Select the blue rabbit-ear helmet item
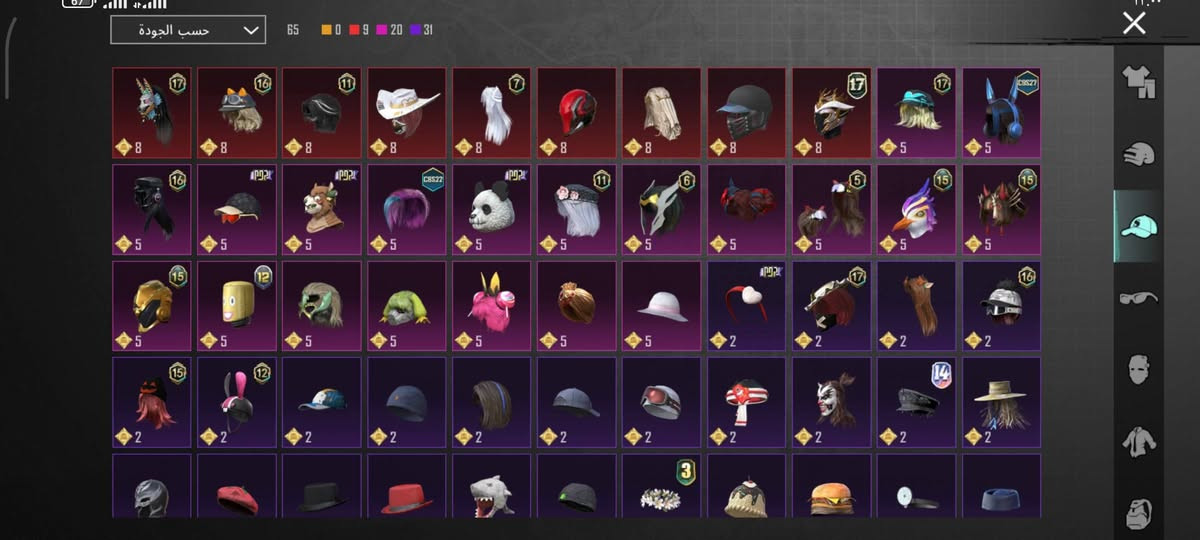This screenshot has height=540, width=1200. click(1001, 113)
